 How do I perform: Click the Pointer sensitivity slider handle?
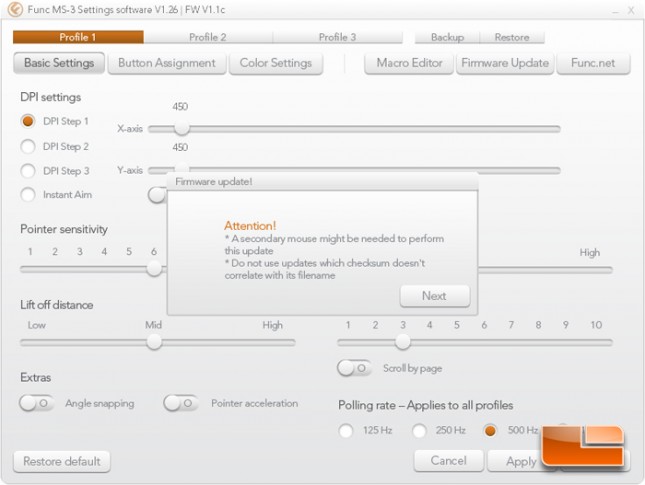154,269
